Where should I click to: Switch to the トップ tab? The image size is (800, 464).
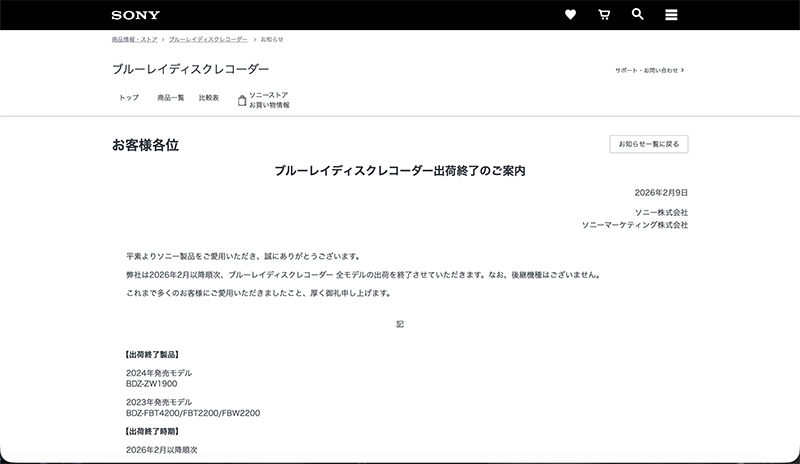[129, 98]
